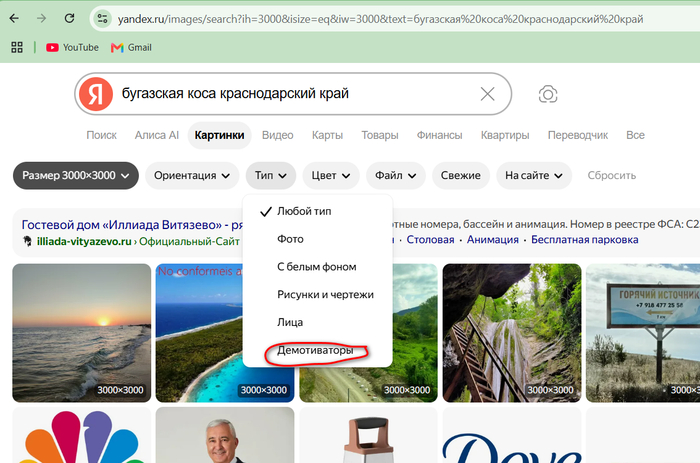Toggle the Свежие filter

coord(461,175)
